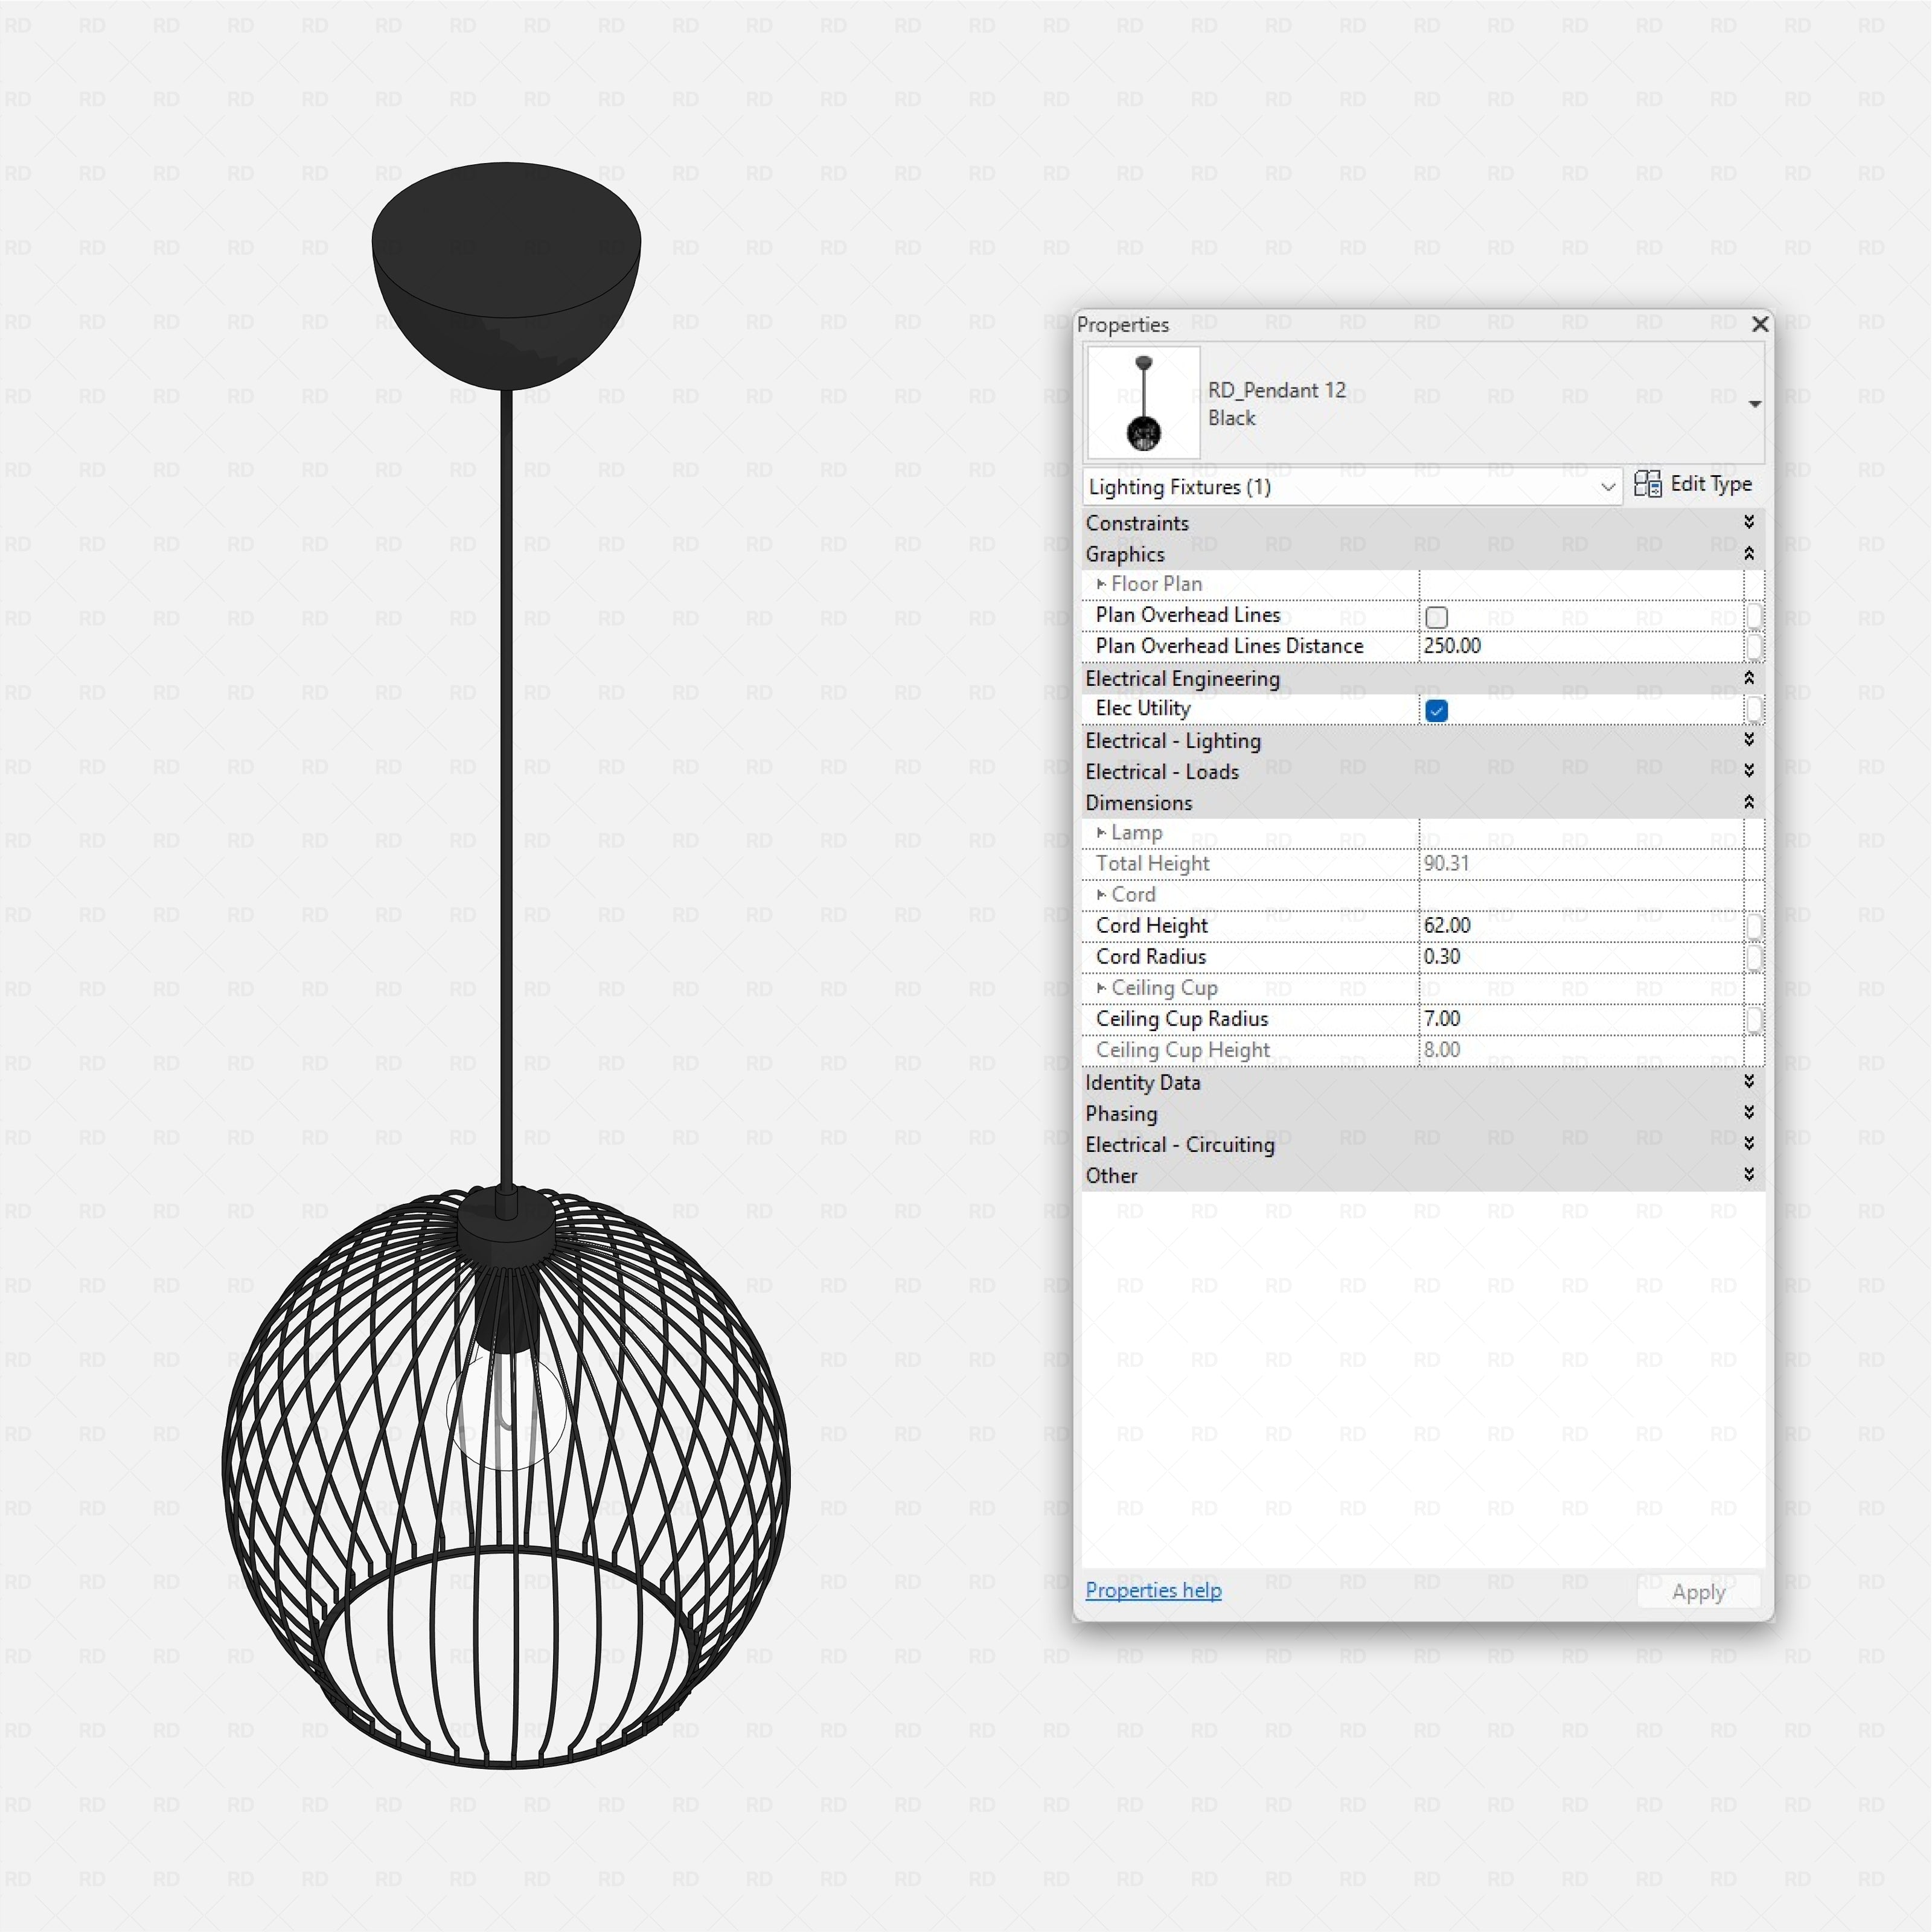1932x1932 pixels.
Task: Click the Cord Radius value 0.30
Action: pos(1442,957)
